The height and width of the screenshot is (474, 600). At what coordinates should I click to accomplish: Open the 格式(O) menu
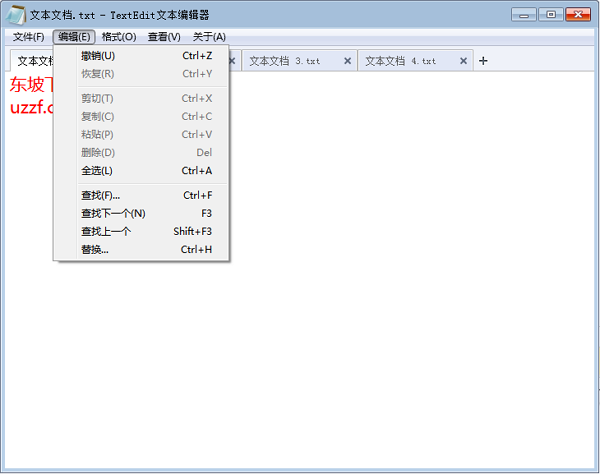[x=119, y=37]
